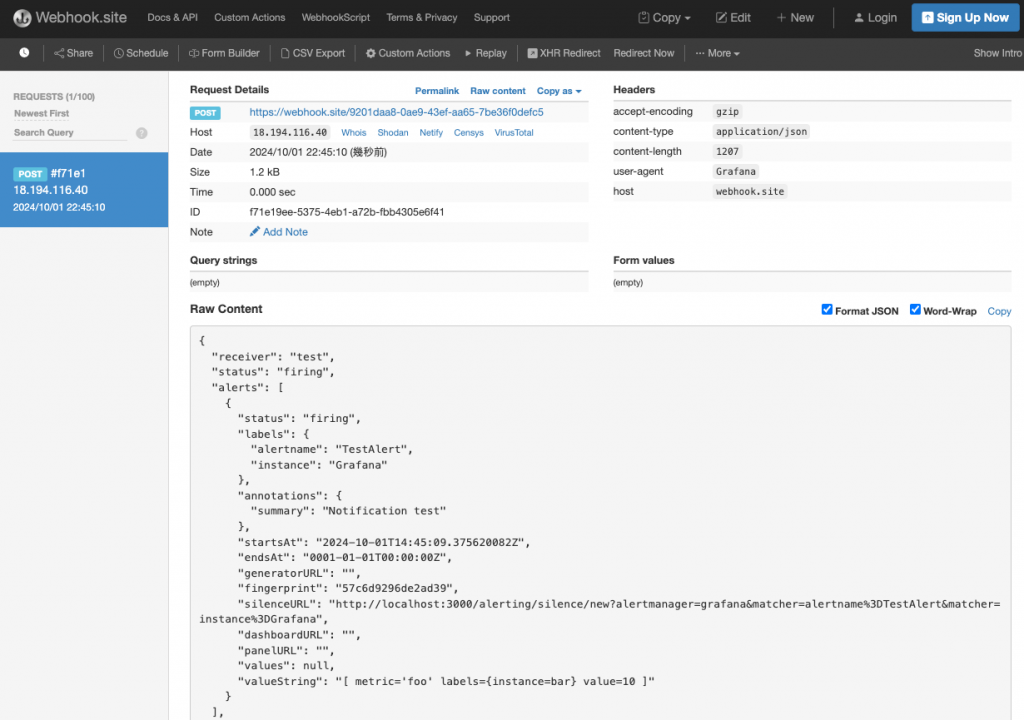
Task: Click the search query help icon
Action: [142, 133]
